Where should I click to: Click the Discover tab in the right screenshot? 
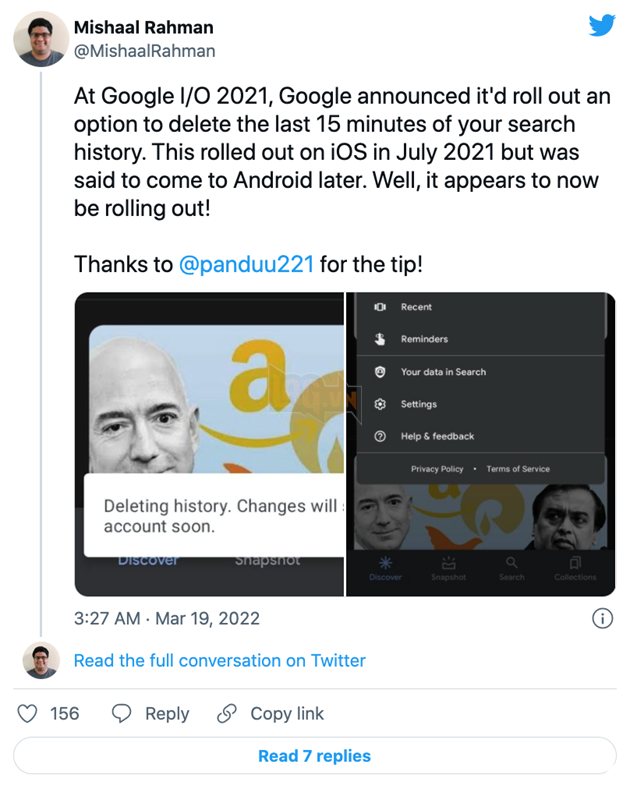[385, 568]
